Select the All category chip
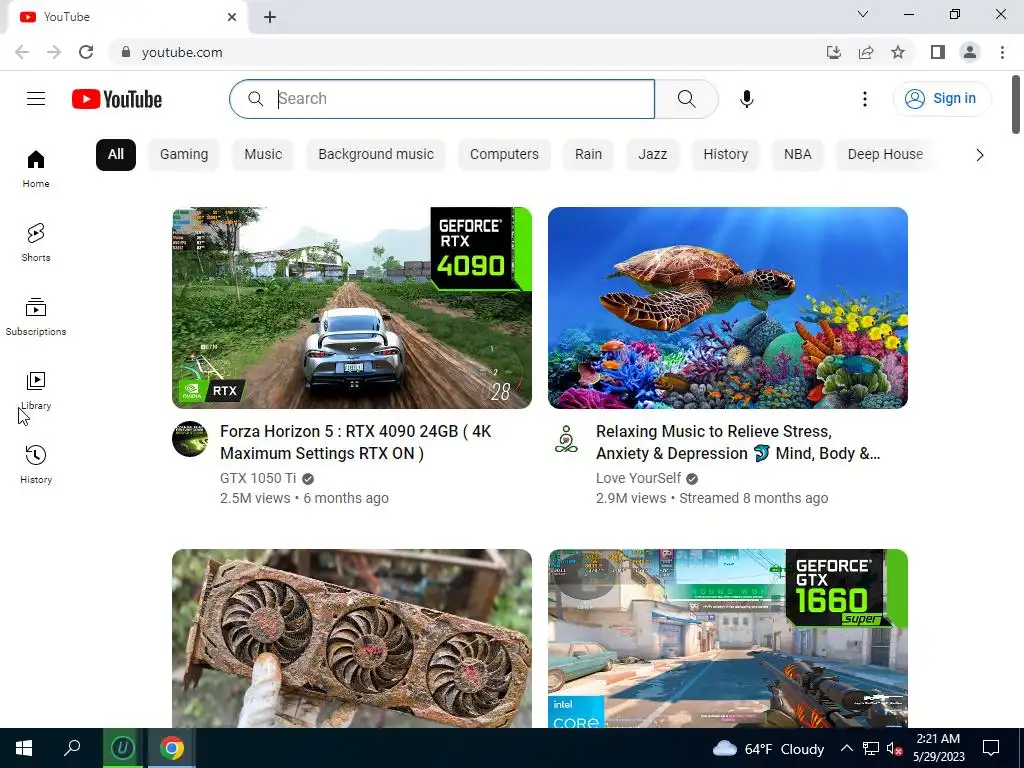The image size is (1024, 768). coord(116,155)
